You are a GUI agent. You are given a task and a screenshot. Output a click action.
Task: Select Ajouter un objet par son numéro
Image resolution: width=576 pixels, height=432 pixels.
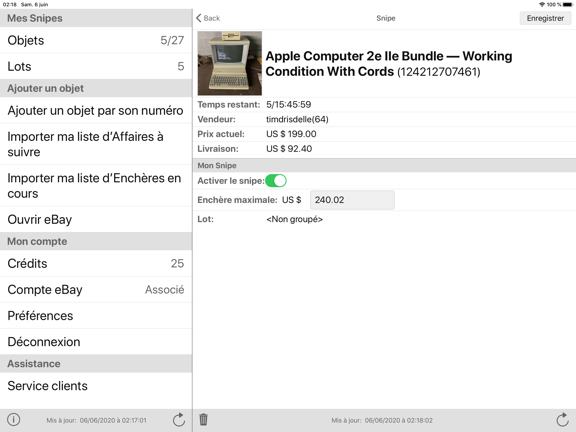click(x=96, y=111)
